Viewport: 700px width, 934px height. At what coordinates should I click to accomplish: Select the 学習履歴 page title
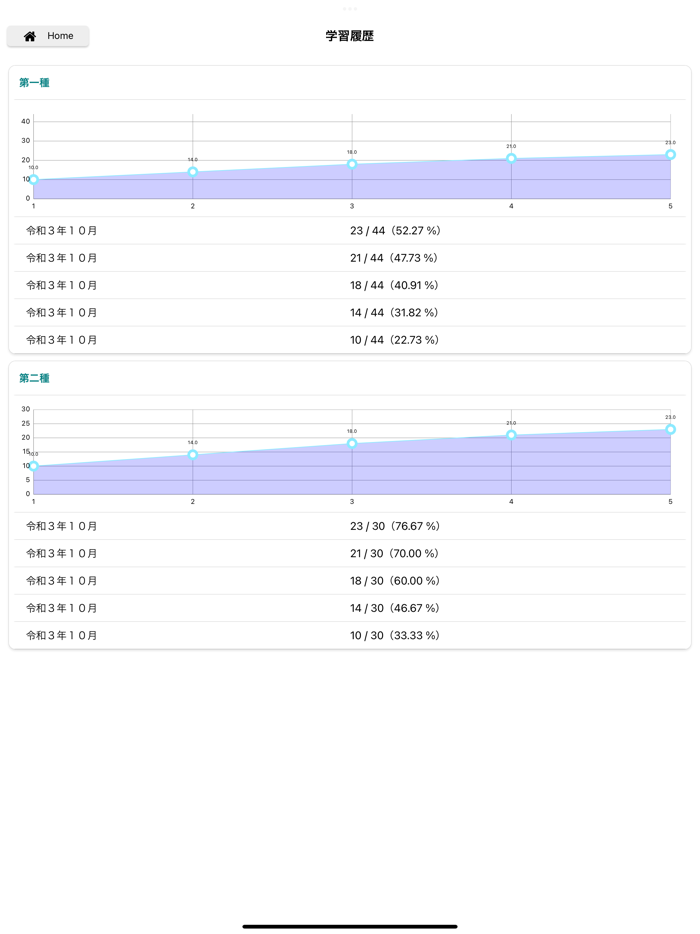click(x=350, y=36)
